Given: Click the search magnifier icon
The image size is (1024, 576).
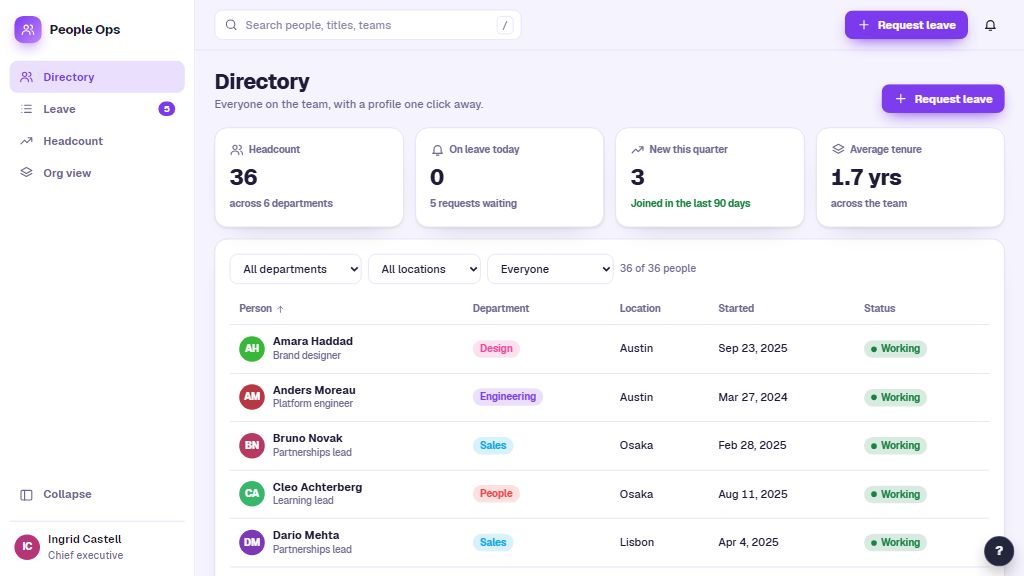Looking at the screenshot, I should pos(231,25).
